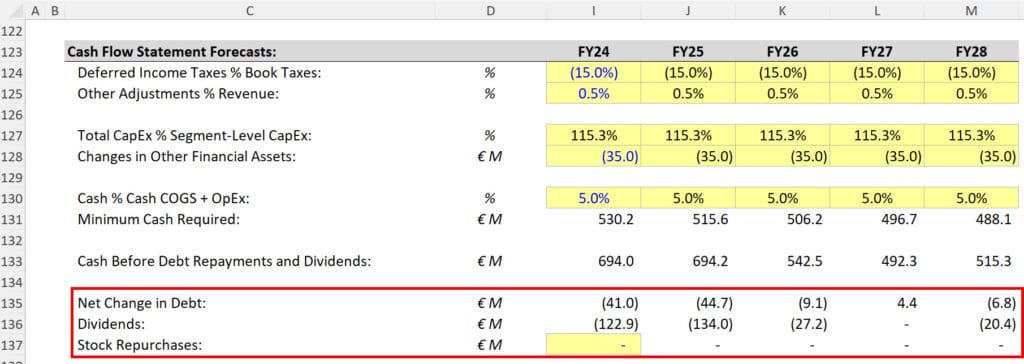Click FY27 Minimum Cash Required 496.7
The width and height of the screenshot is (1024, 364).
pyautogui.click(x=899, y=220)
